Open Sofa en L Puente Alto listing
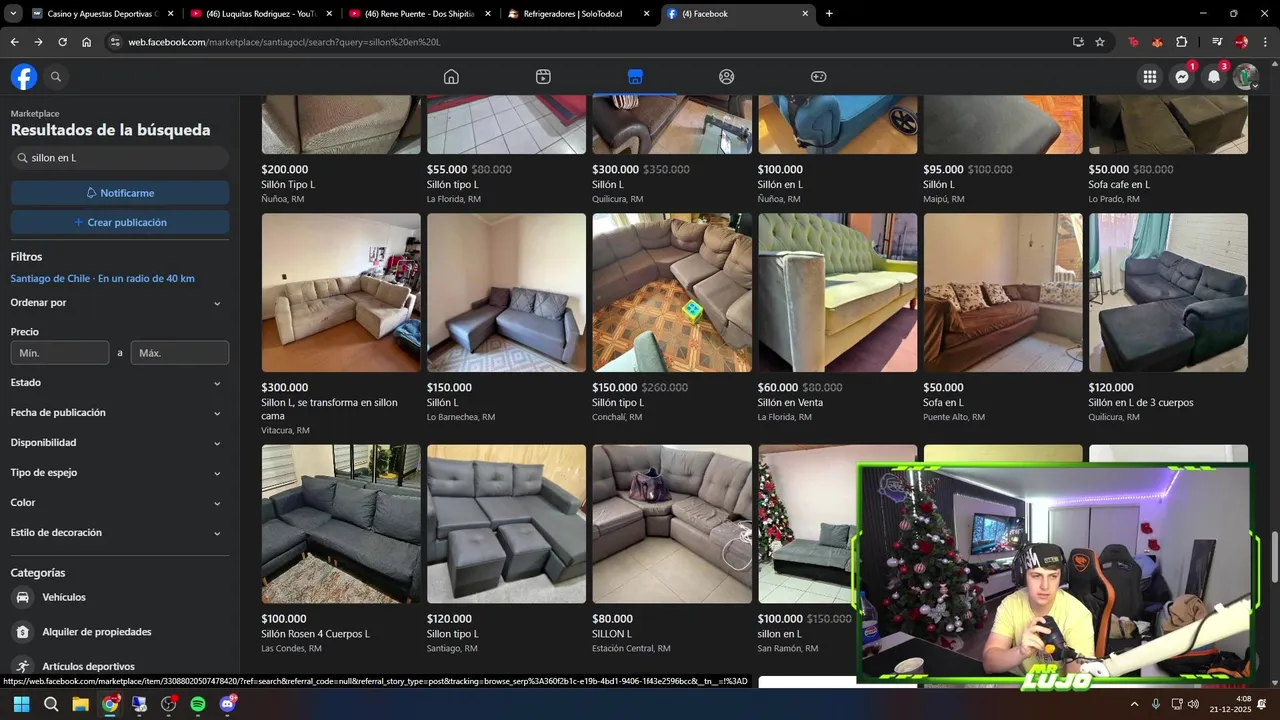This screenshot has width=1280, height=720. coord(1003,318)
